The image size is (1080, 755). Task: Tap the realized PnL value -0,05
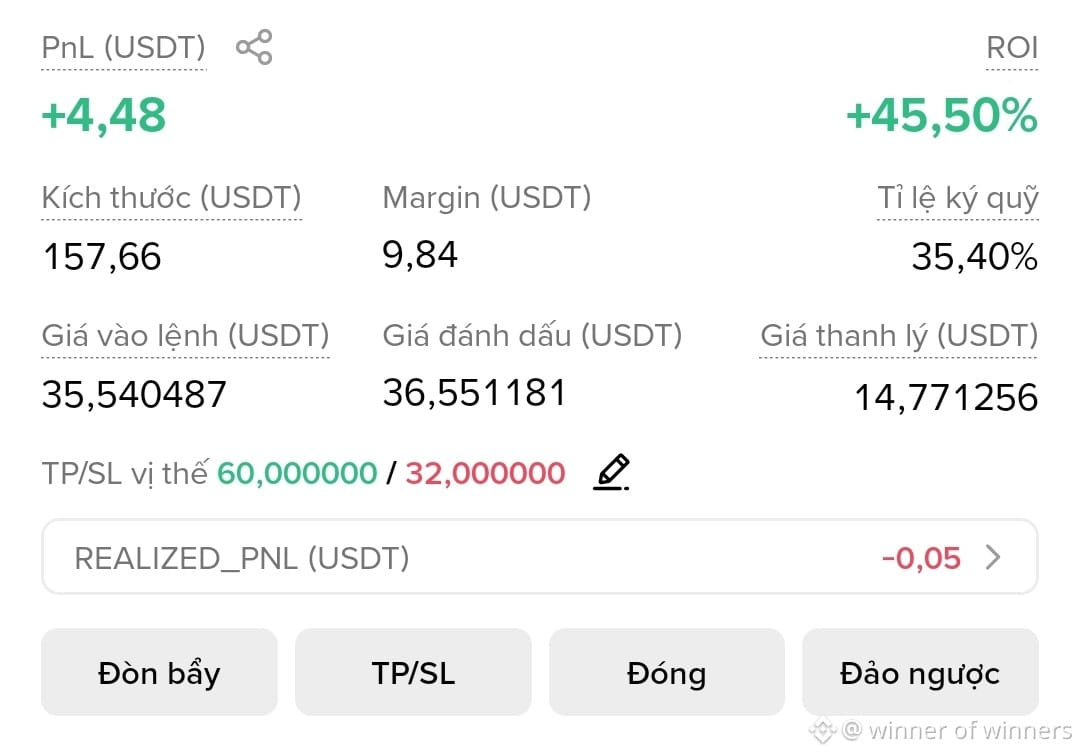(x=922, y=558)
